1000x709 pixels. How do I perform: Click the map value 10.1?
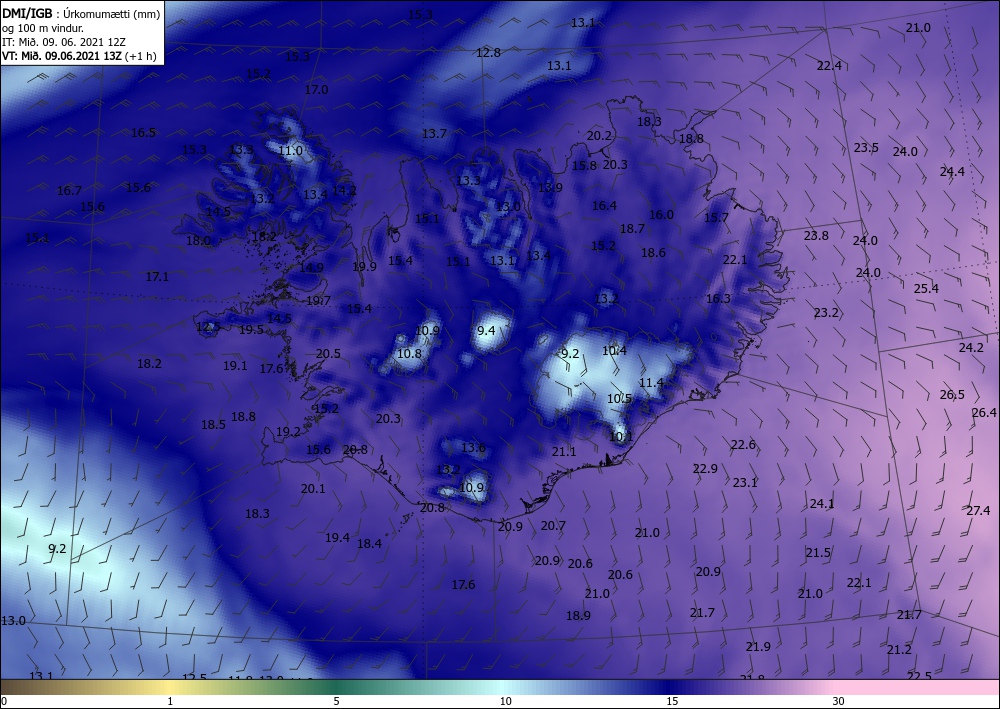pyautogui.click(x=621, y=437)
